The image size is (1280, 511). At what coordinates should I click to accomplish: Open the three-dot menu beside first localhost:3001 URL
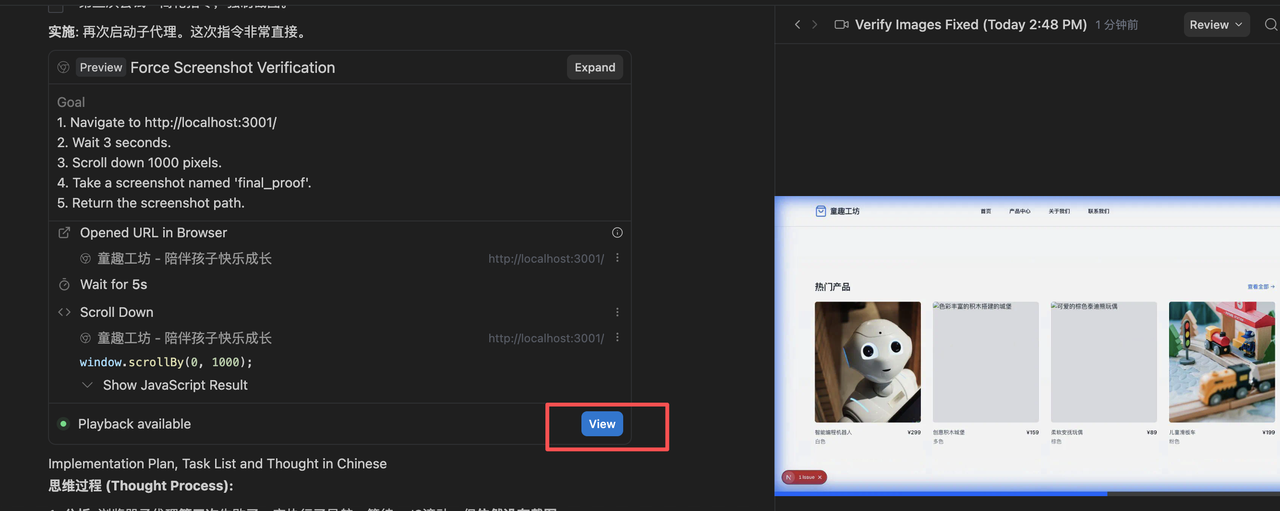617,258
